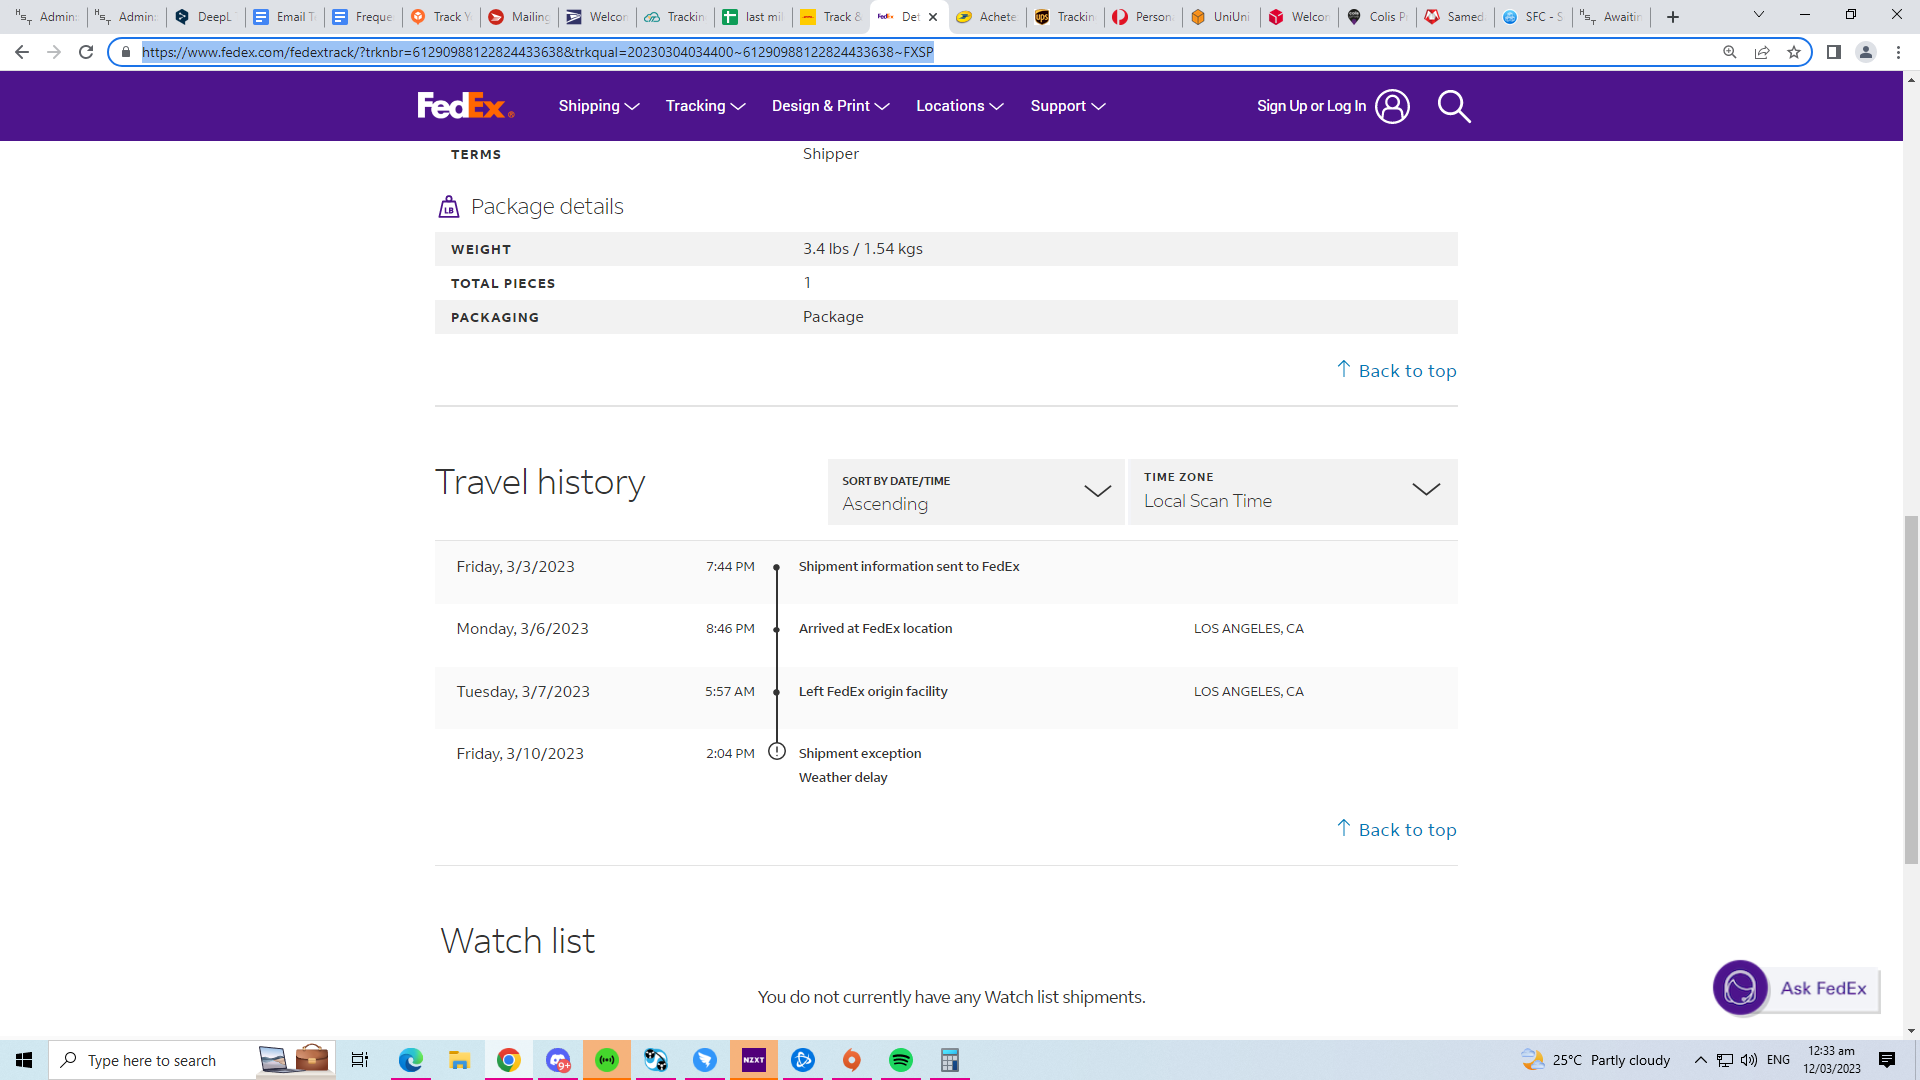Click the Ask FedEx chat assistant icon

click(1740, 988)
